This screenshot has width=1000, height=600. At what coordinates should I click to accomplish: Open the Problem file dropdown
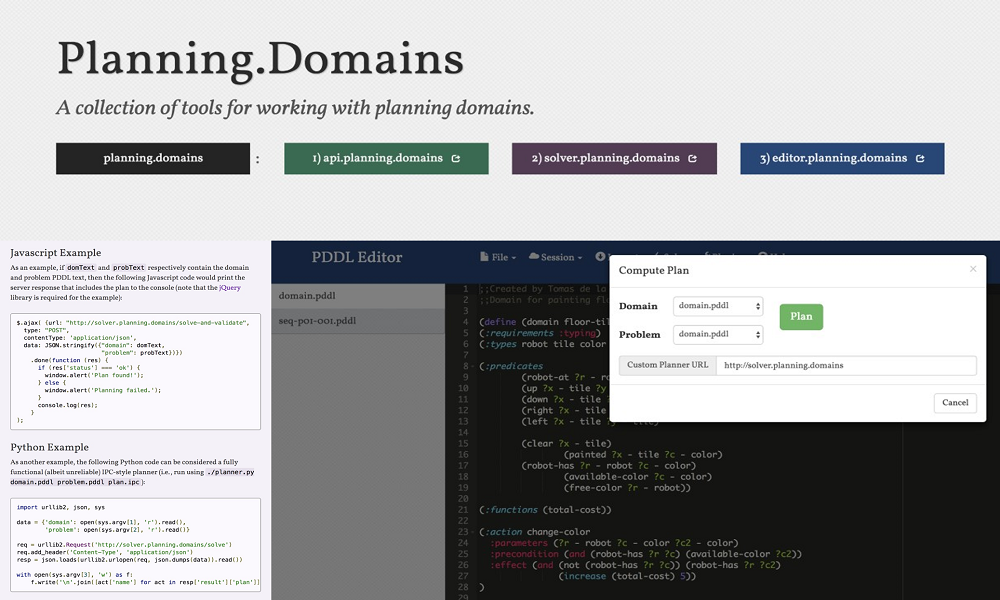(717, 334)
